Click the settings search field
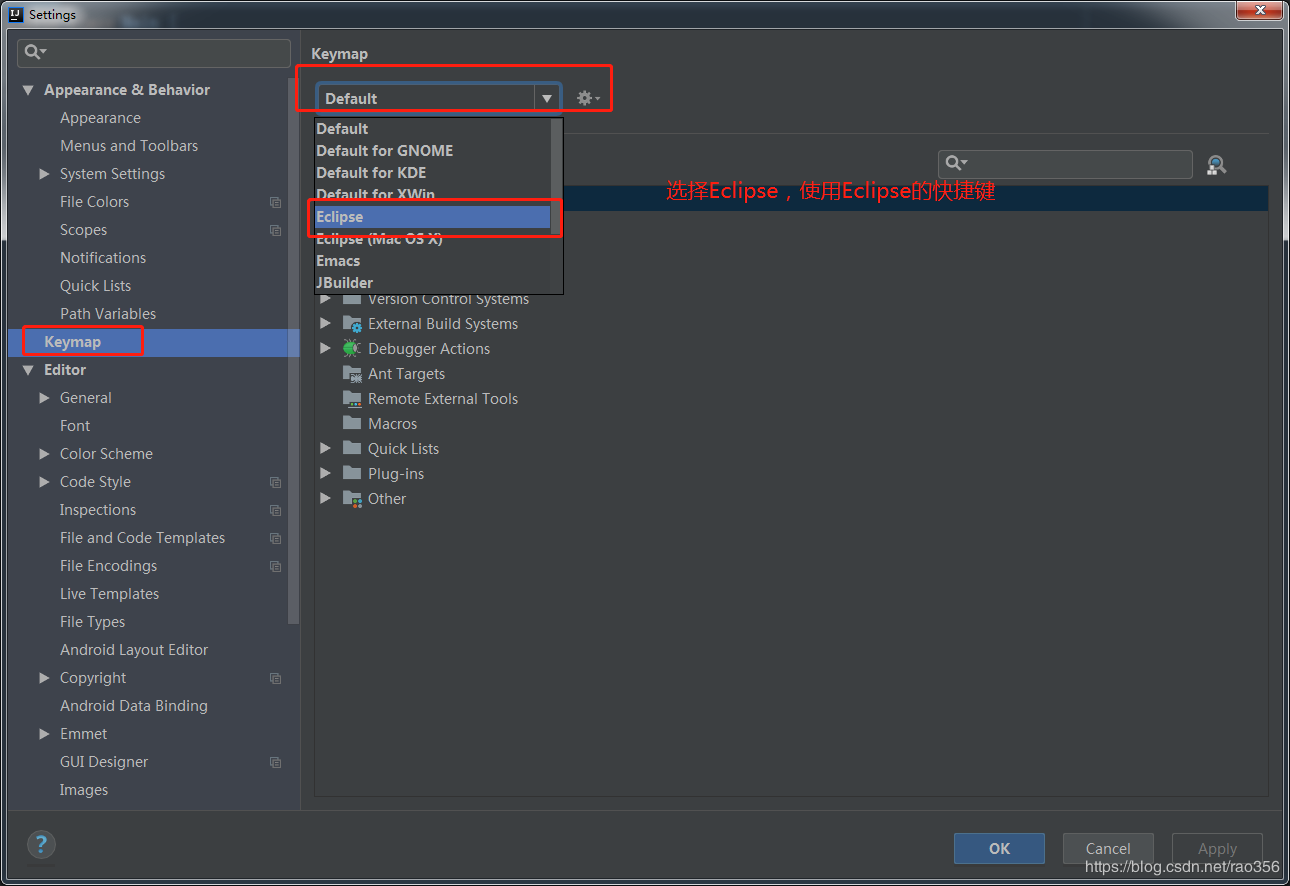The image size is (1290, 886). (154, 53)
